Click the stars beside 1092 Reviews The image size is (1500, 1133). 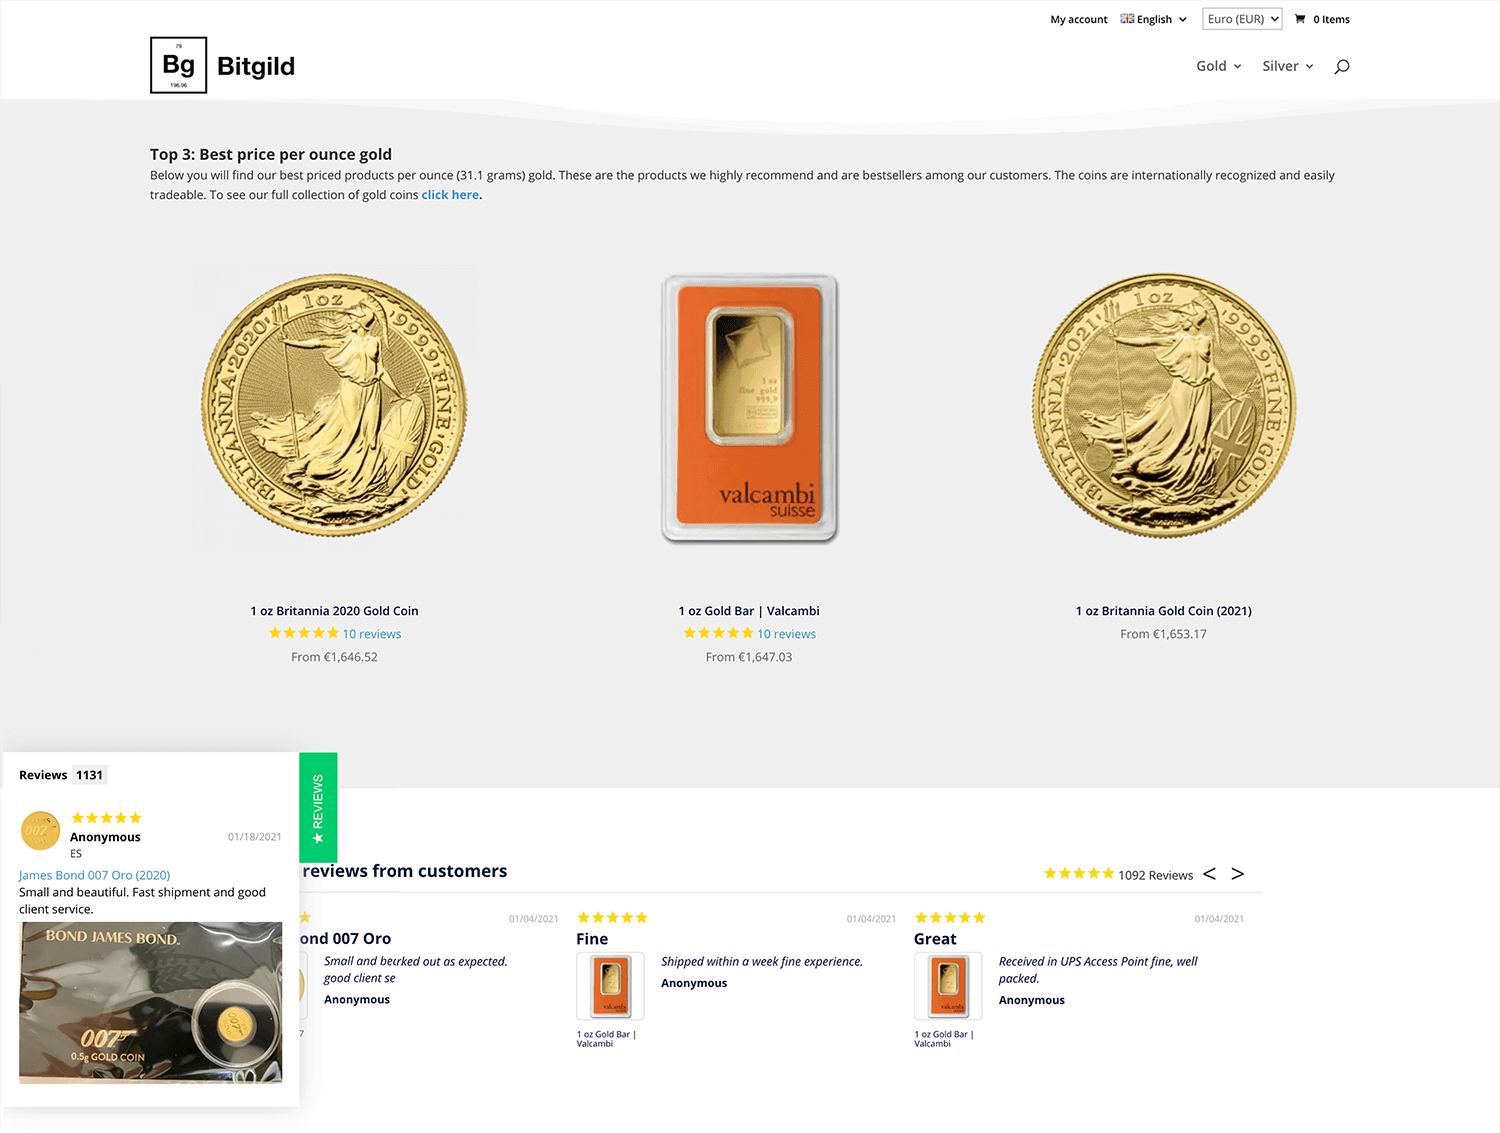(1079, 874)
